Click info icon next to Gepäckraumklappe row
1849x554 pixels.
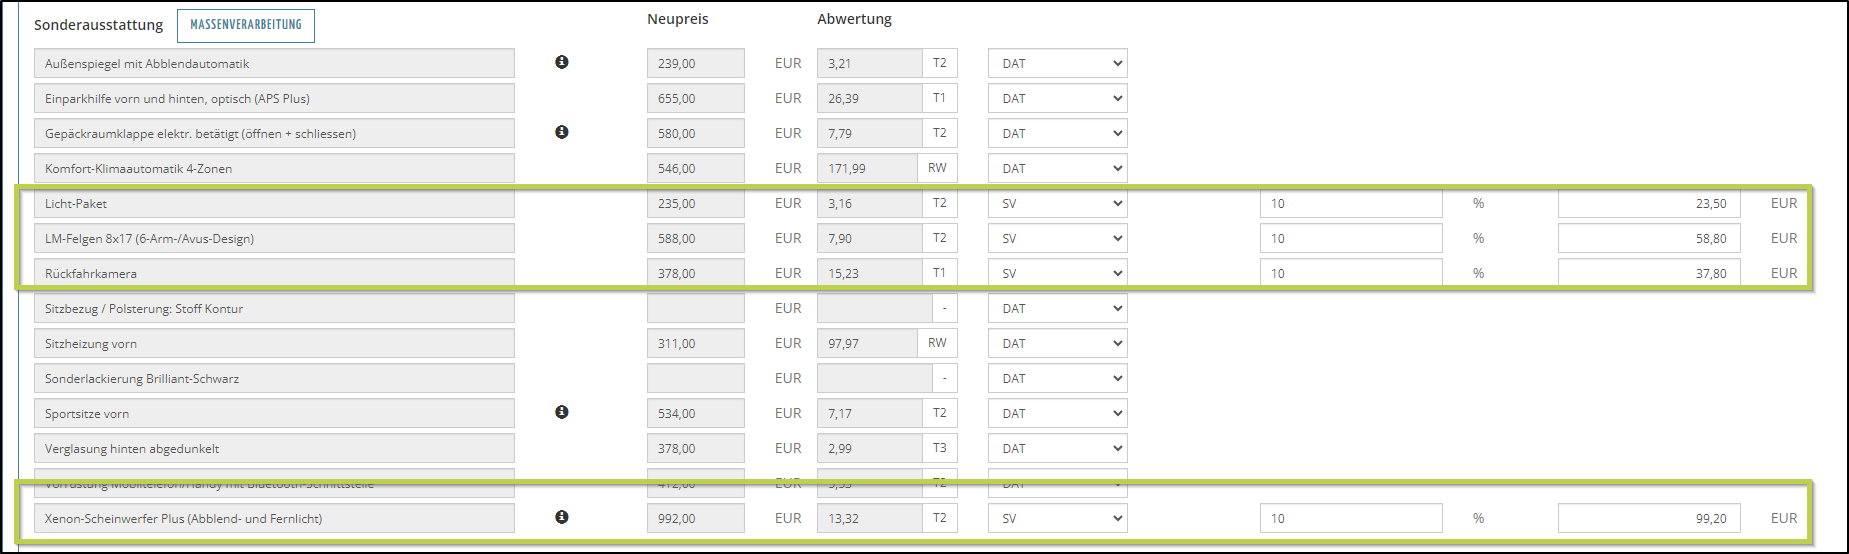pos(562,132)
